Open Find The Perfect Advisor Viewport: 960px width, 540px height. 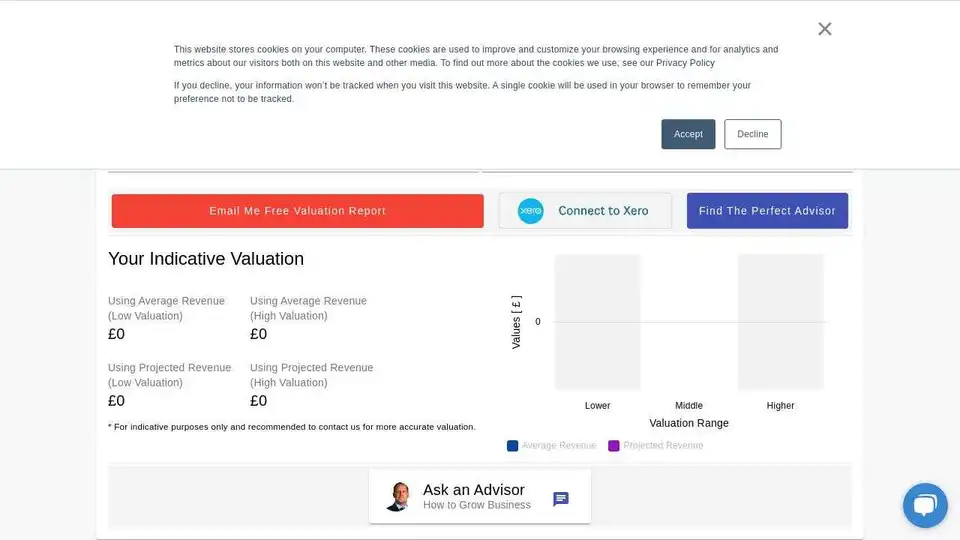(x=767, y=211)
